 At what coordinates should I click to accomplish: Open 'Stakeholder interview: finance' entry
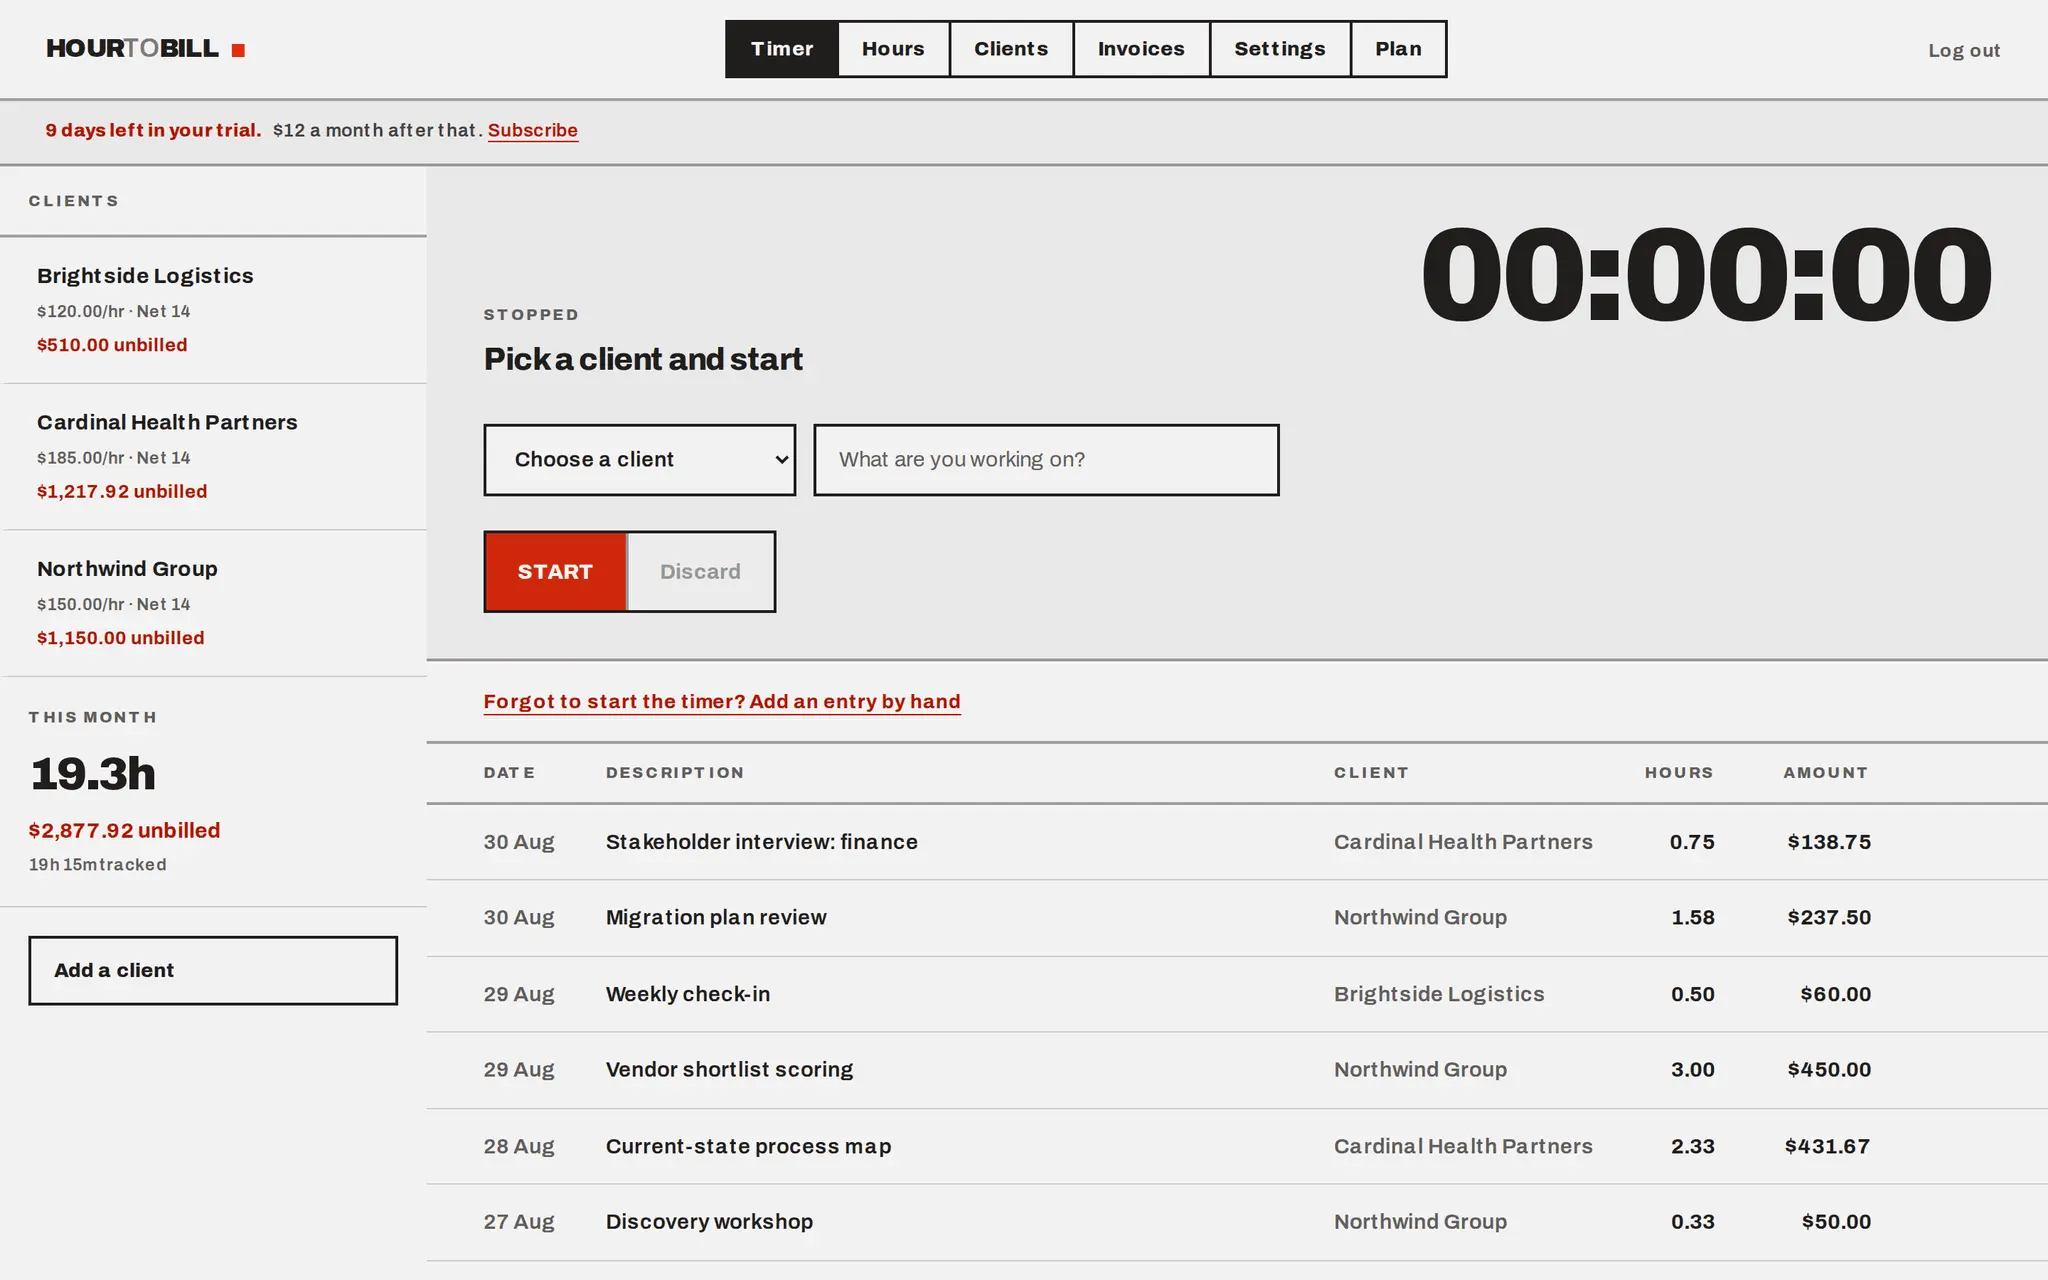click(x=761, y=842)
